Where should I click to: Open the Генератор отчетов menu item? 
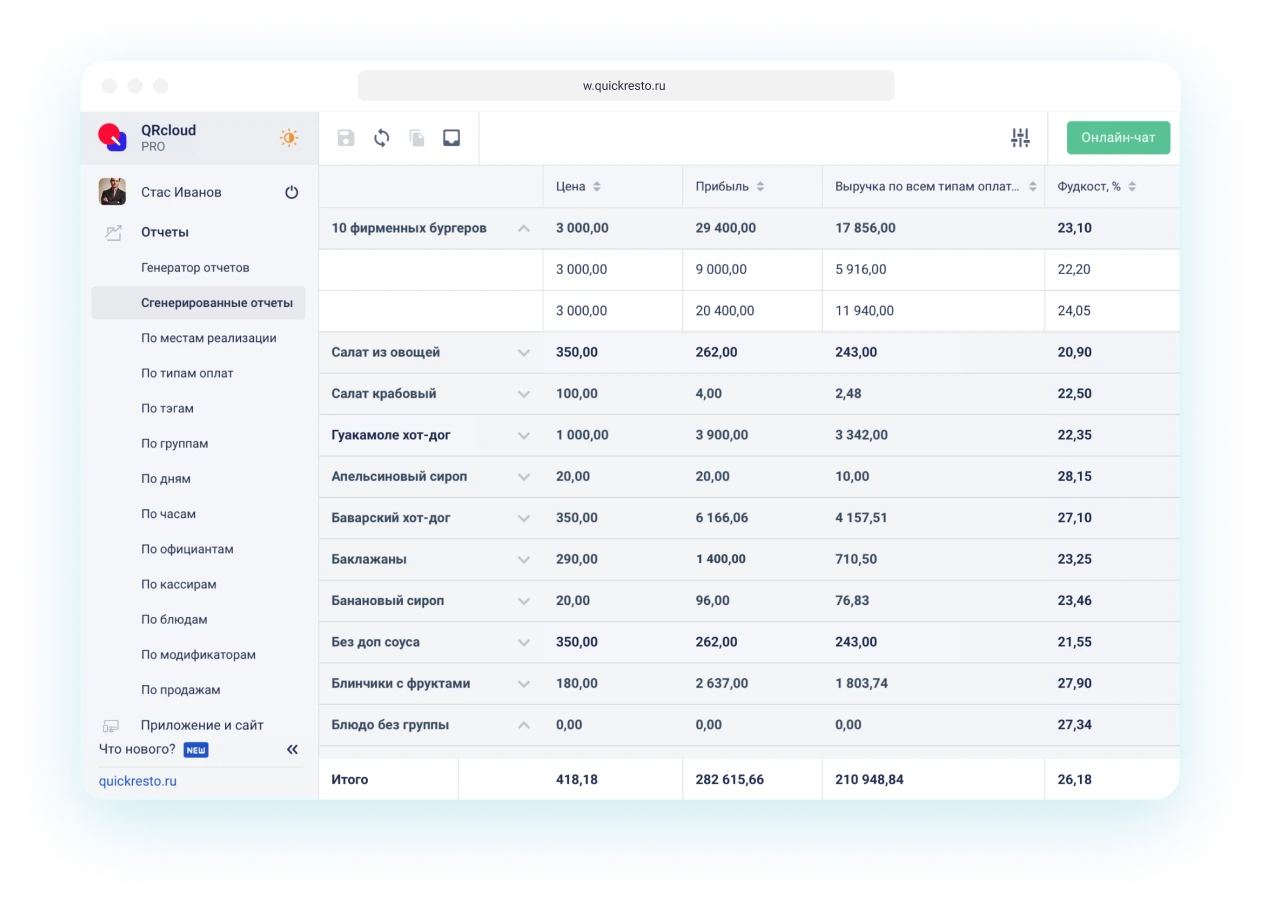click(195, 268)
